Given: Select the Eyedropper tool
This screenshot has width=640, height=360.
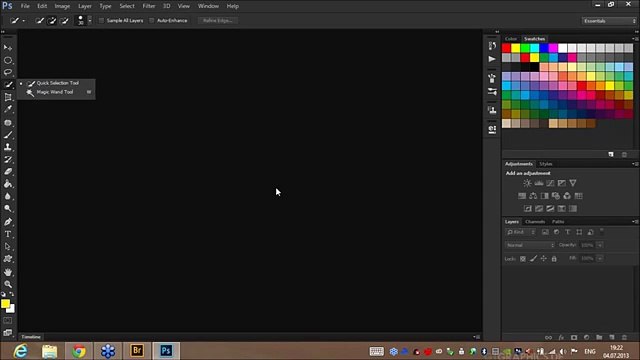Looking at the screenshot, I should pos(8,109).
